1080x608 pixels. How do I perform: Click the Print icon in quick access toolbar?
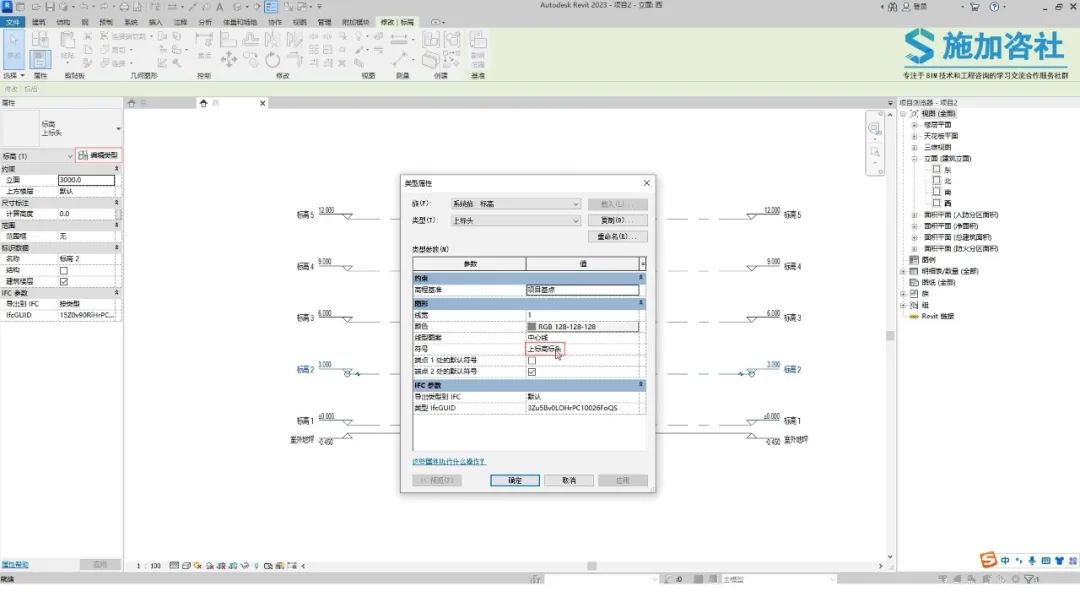pyautogui.click(x=124, y=6)
